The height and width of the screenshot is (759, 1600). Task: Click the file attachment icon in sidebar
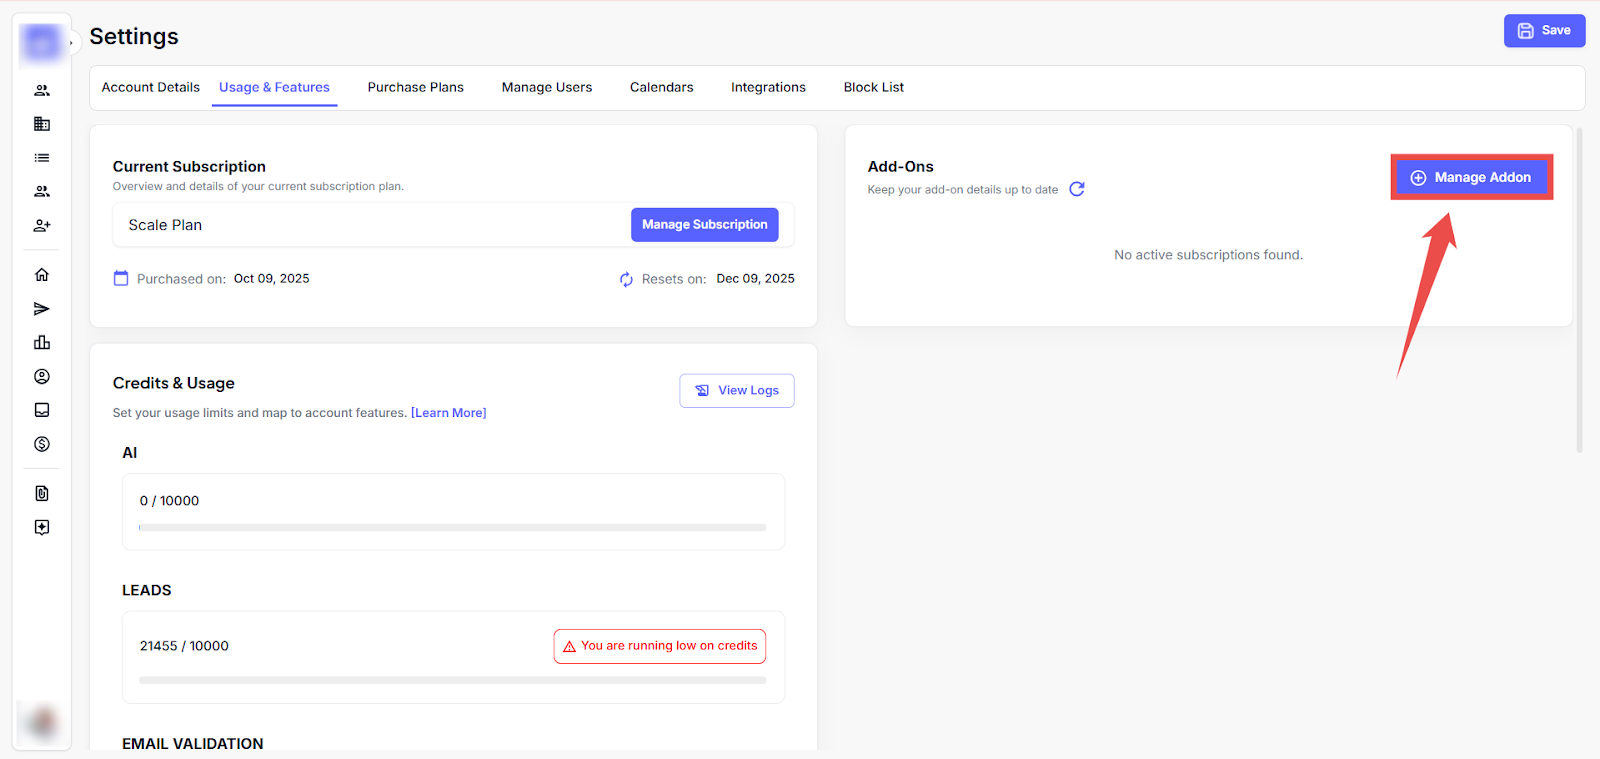click(42, 493)
